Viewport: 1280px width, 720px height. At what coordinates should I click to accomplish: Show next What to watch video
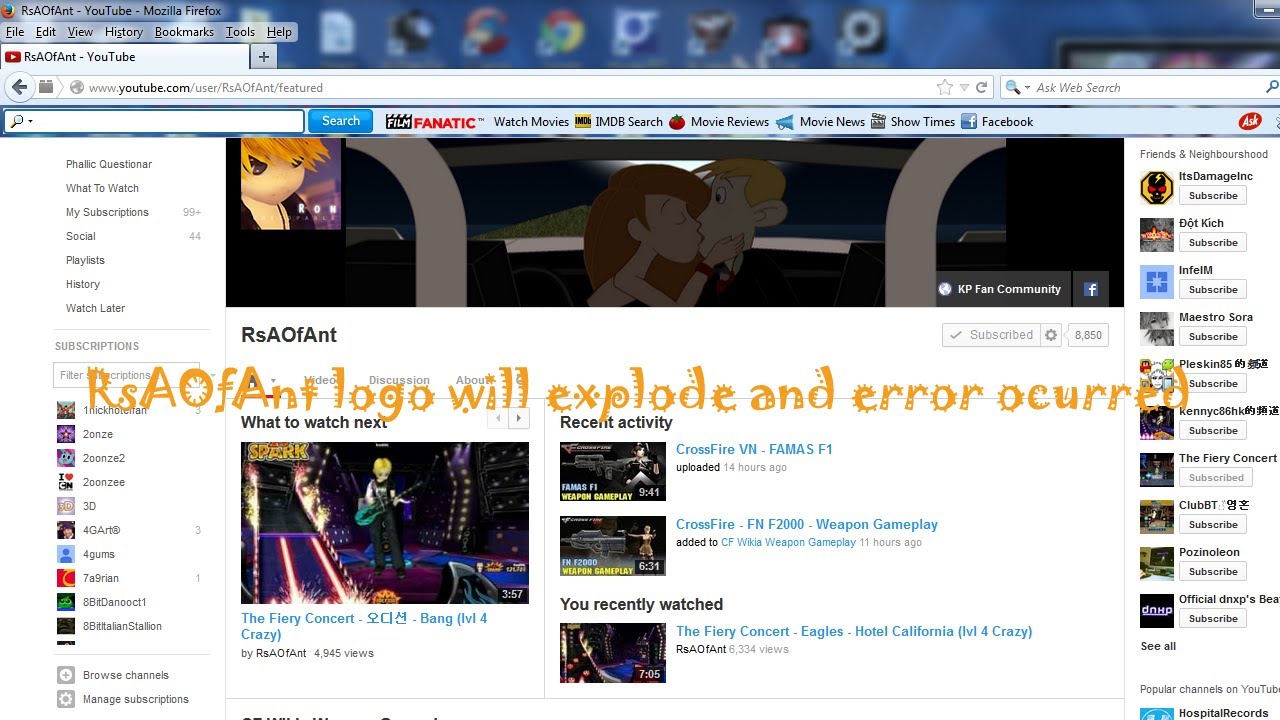tap(519, 419)
